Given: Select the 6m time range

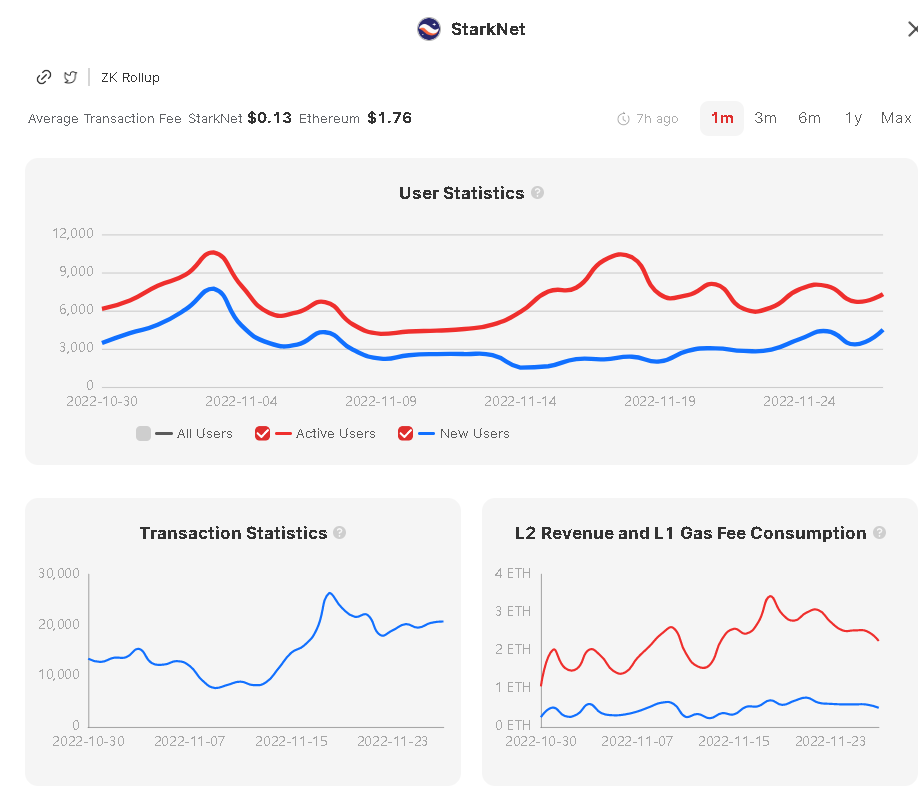Looking at the screenshot, I should (x=809, y=118).
